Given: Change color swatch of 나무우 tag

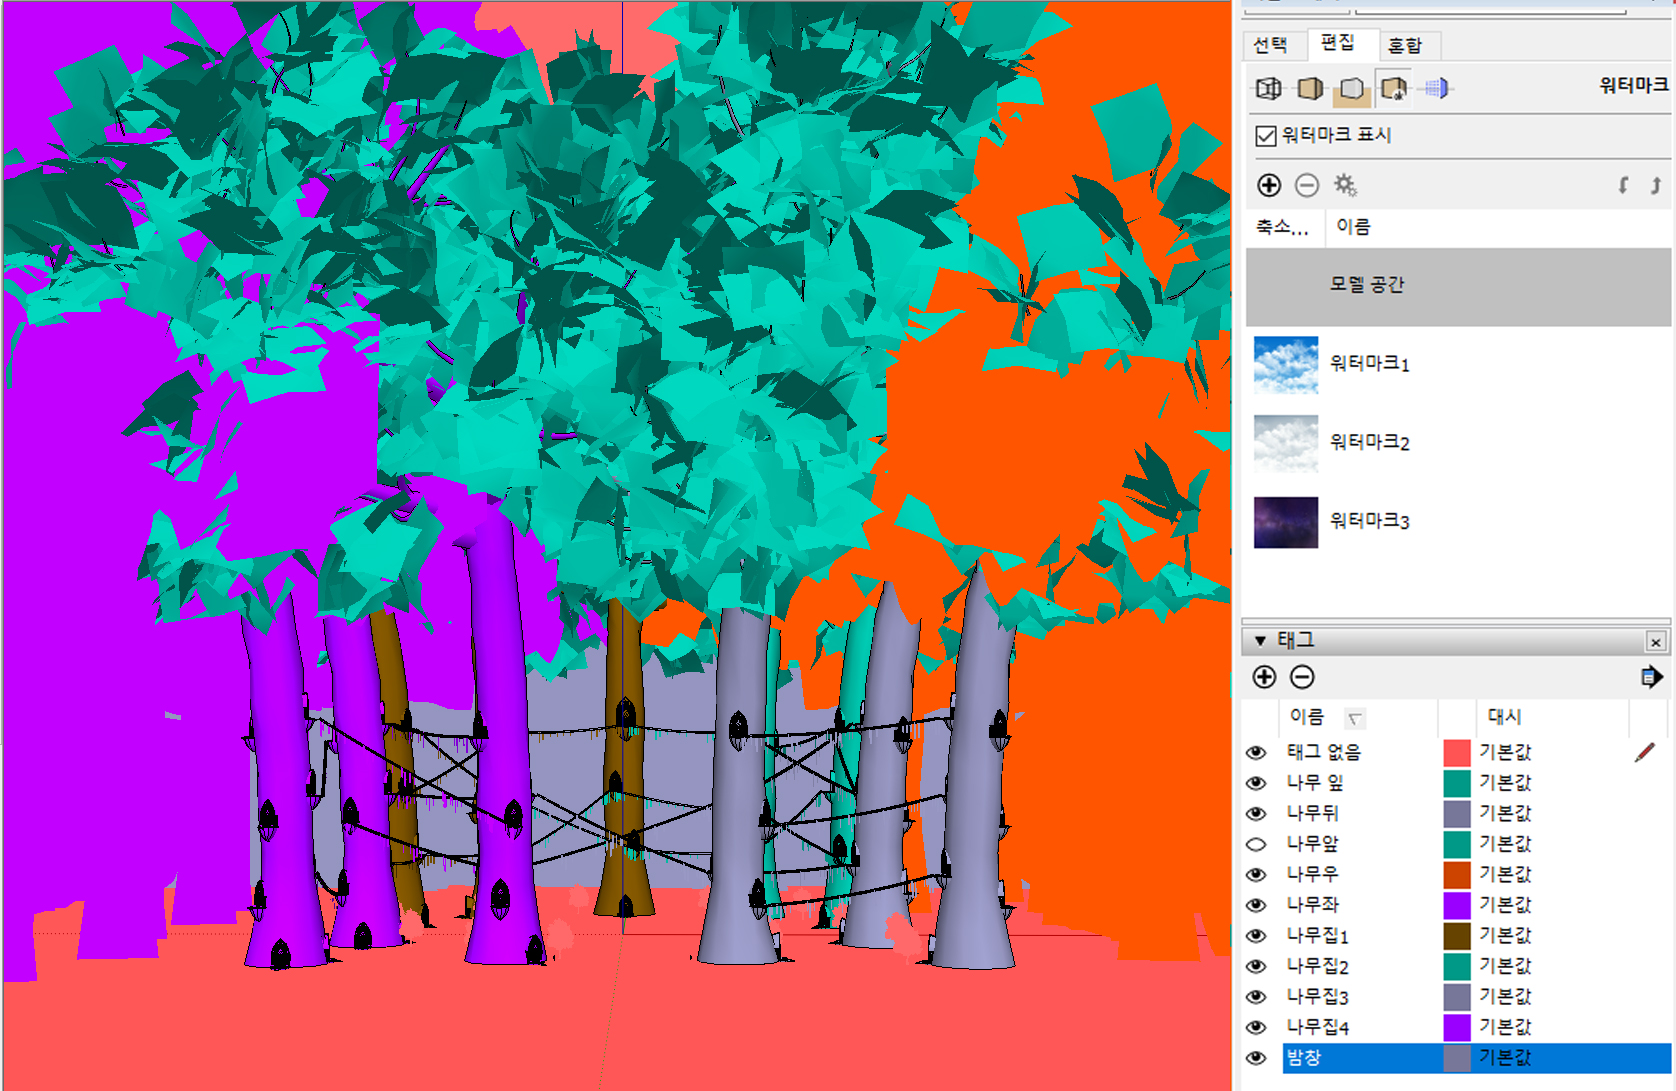Looking at the screenshot, I should [x=1457, y=874].
